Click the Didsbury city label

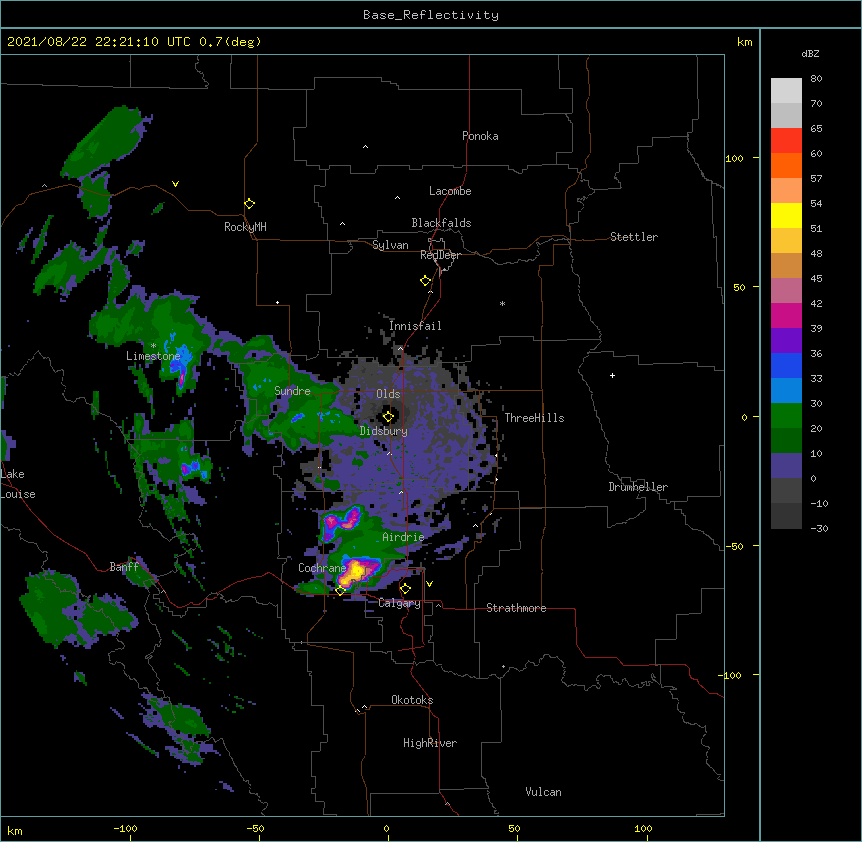pos(384,431)
